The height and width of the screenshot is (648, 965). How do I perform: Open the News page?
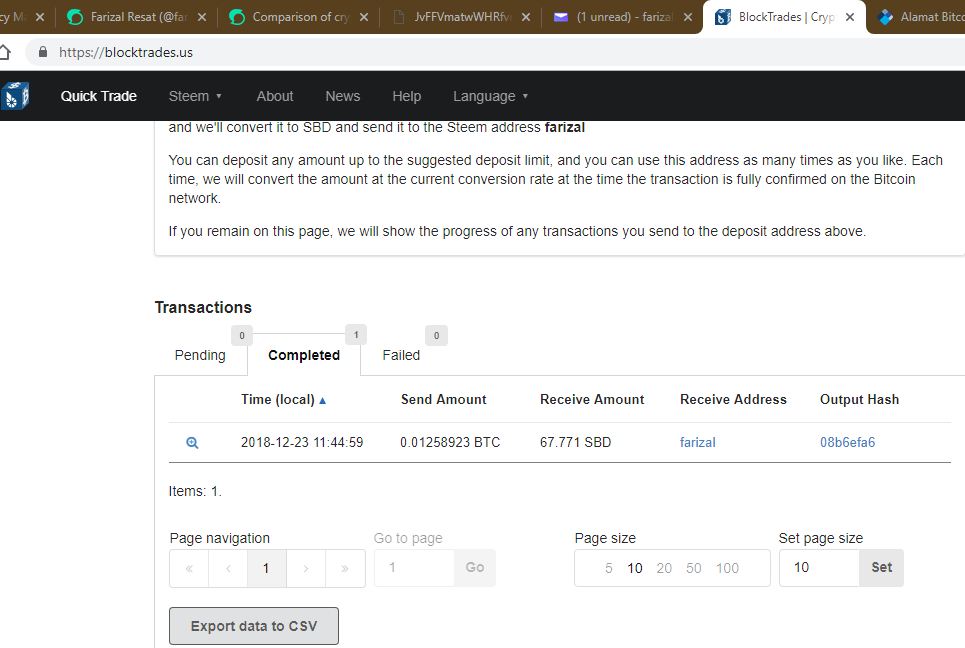[343, 96]
